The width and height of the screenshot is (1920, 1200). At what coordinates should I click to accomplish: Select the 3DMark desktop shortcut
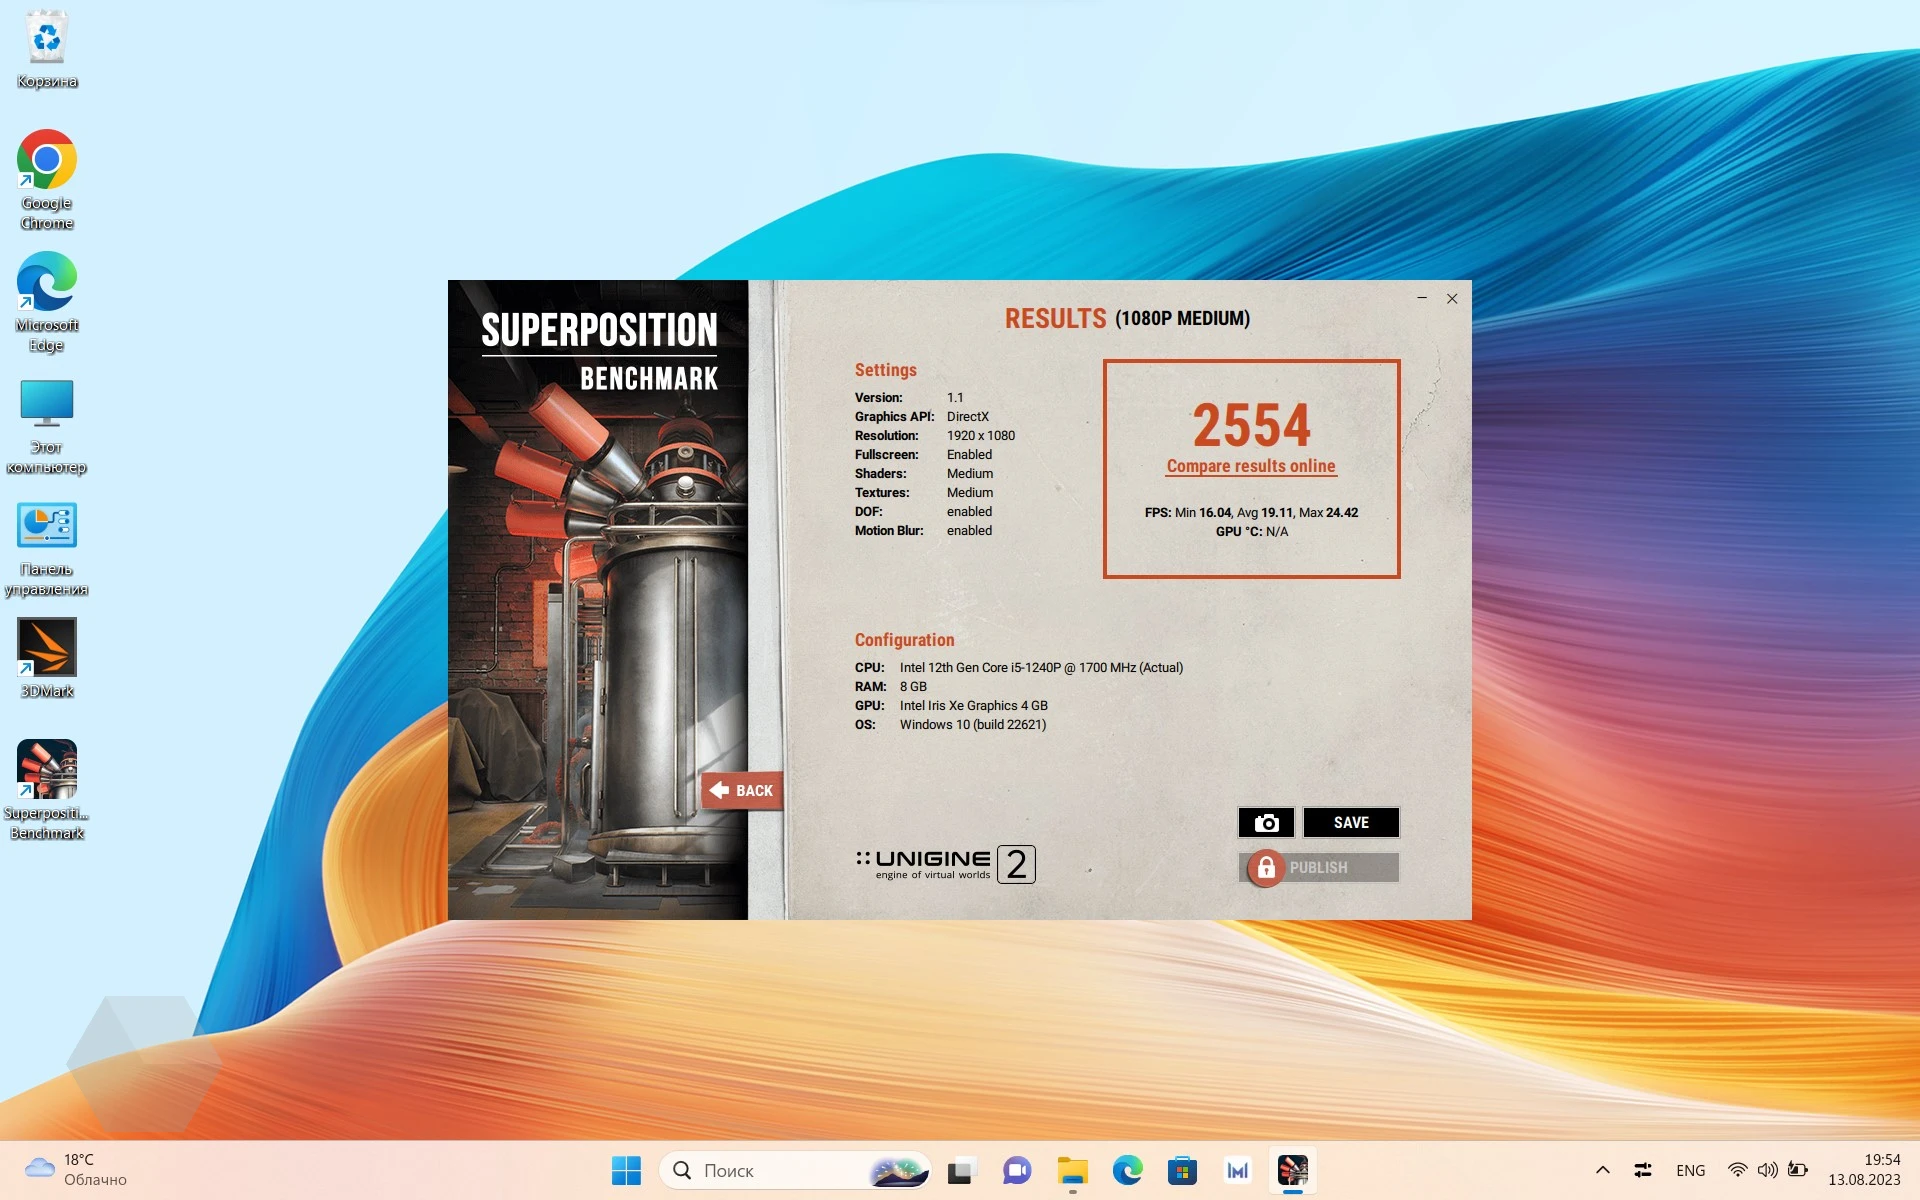47,657
